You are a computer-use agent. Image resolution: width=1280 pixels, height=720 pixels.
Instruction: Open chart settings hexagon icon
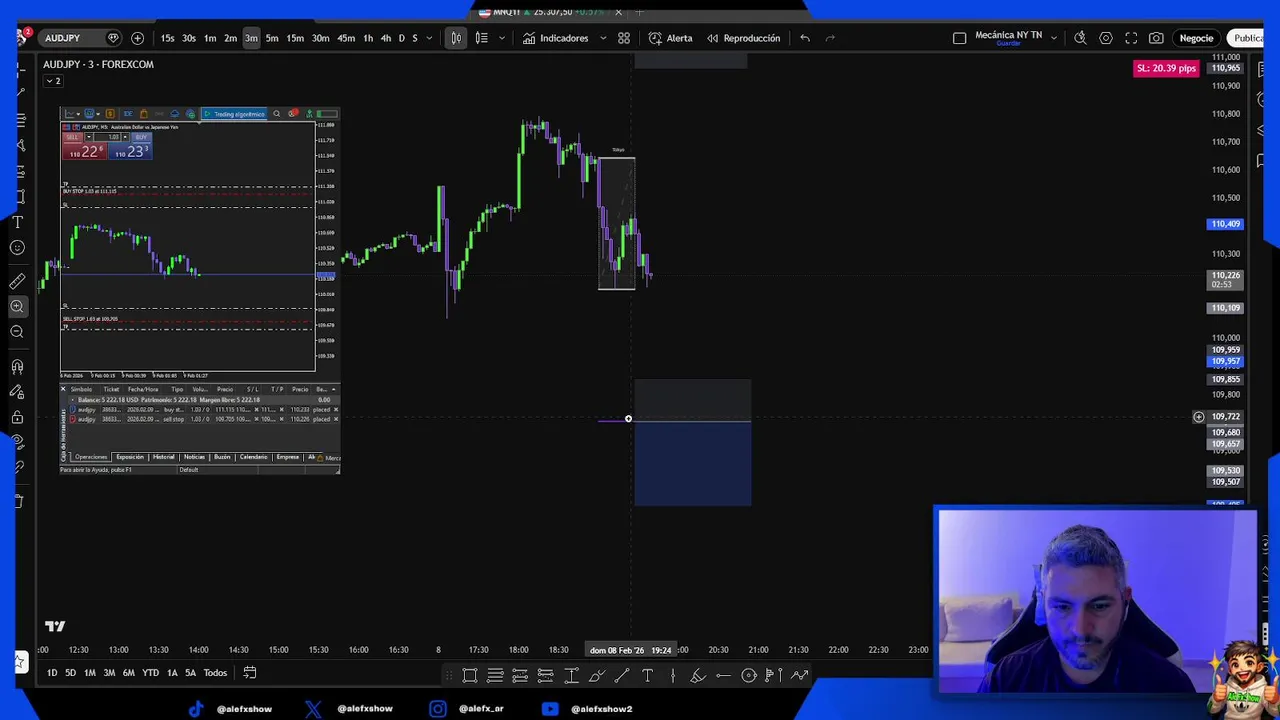pyautogui.click(x=1106, y=38)
